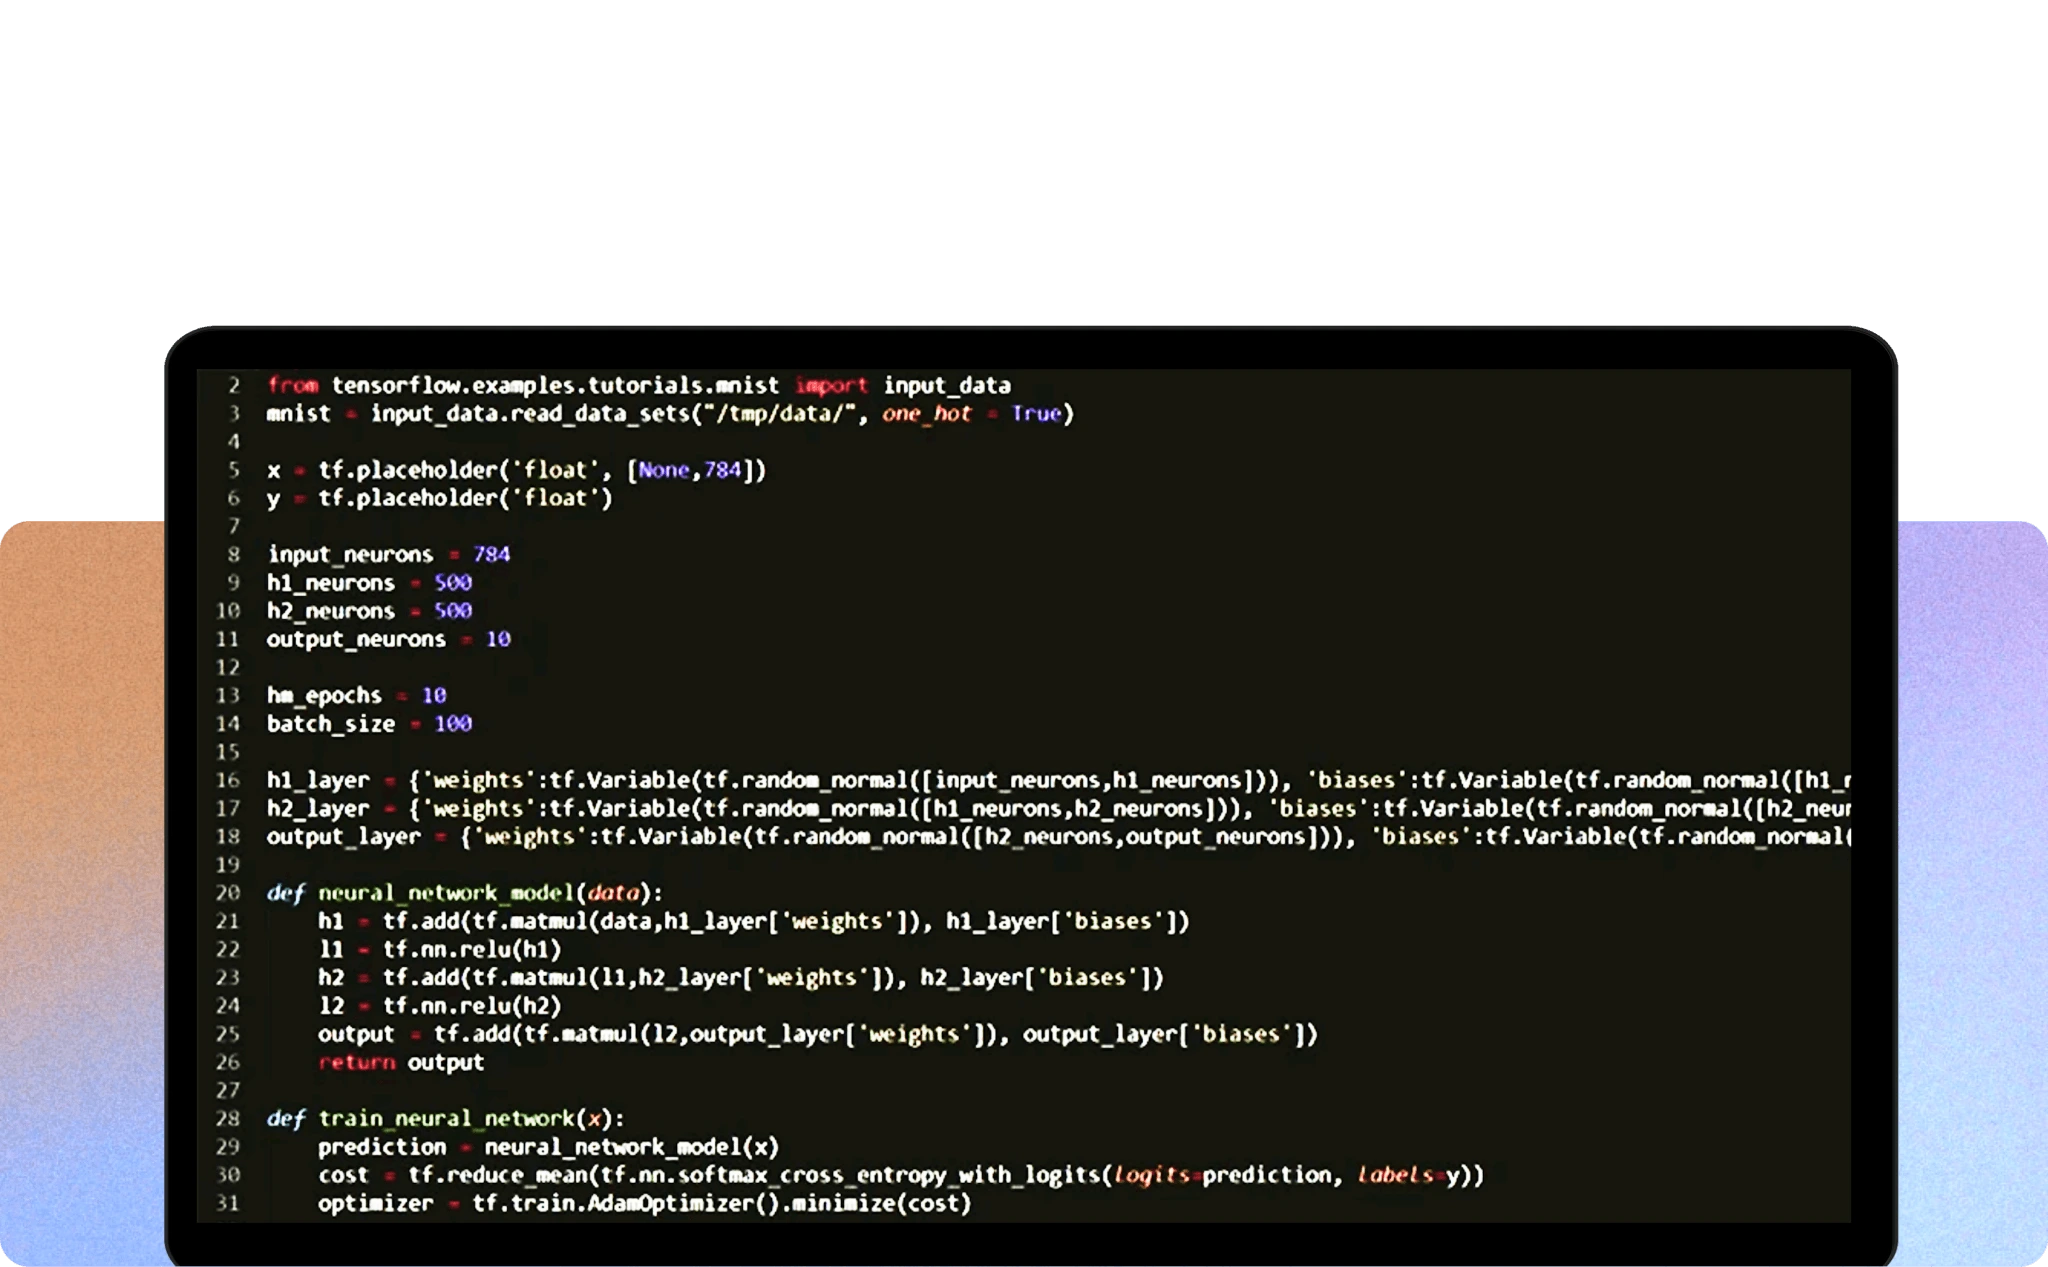Click 'AdamOptimizer' on line 31
This screenshot has height=1267, width=2048.
pyautogui.click(x=670, y=1204)
